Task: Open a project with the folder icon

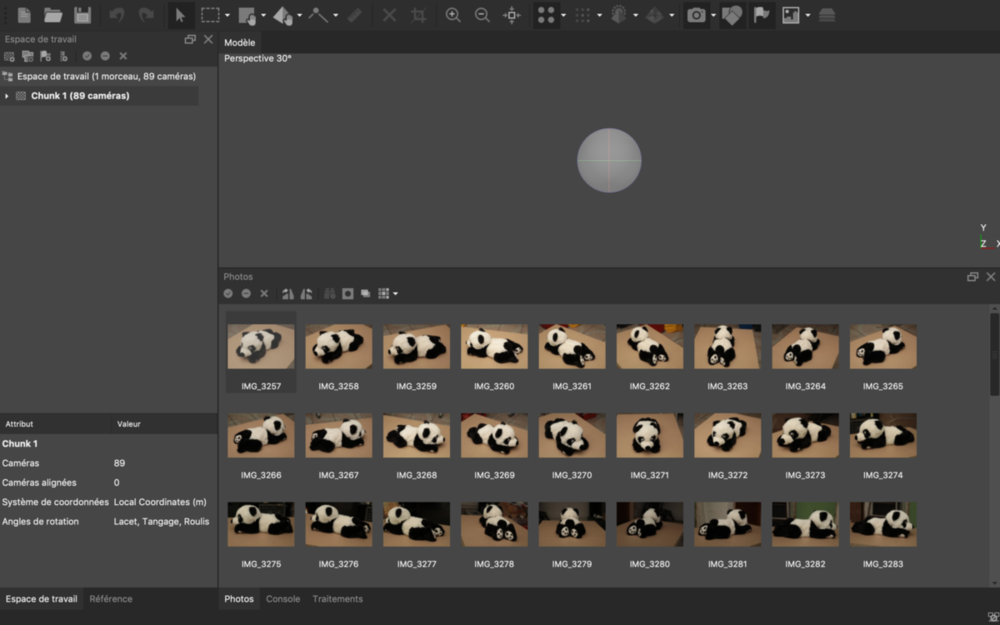Action: [x=53, y=15]
